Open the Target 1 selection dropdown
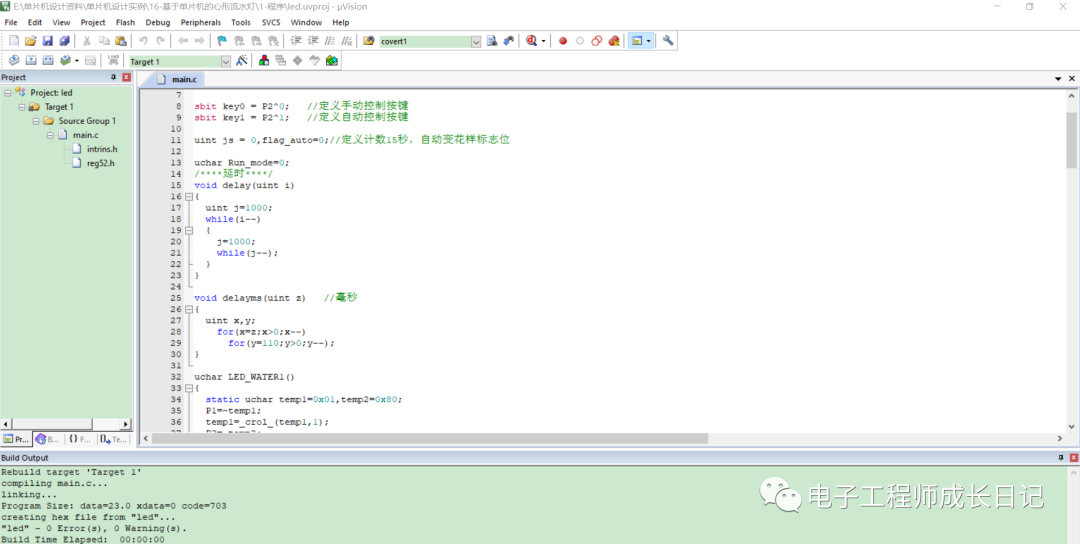This screenshot has width=1080, height=544. (225, 62)
